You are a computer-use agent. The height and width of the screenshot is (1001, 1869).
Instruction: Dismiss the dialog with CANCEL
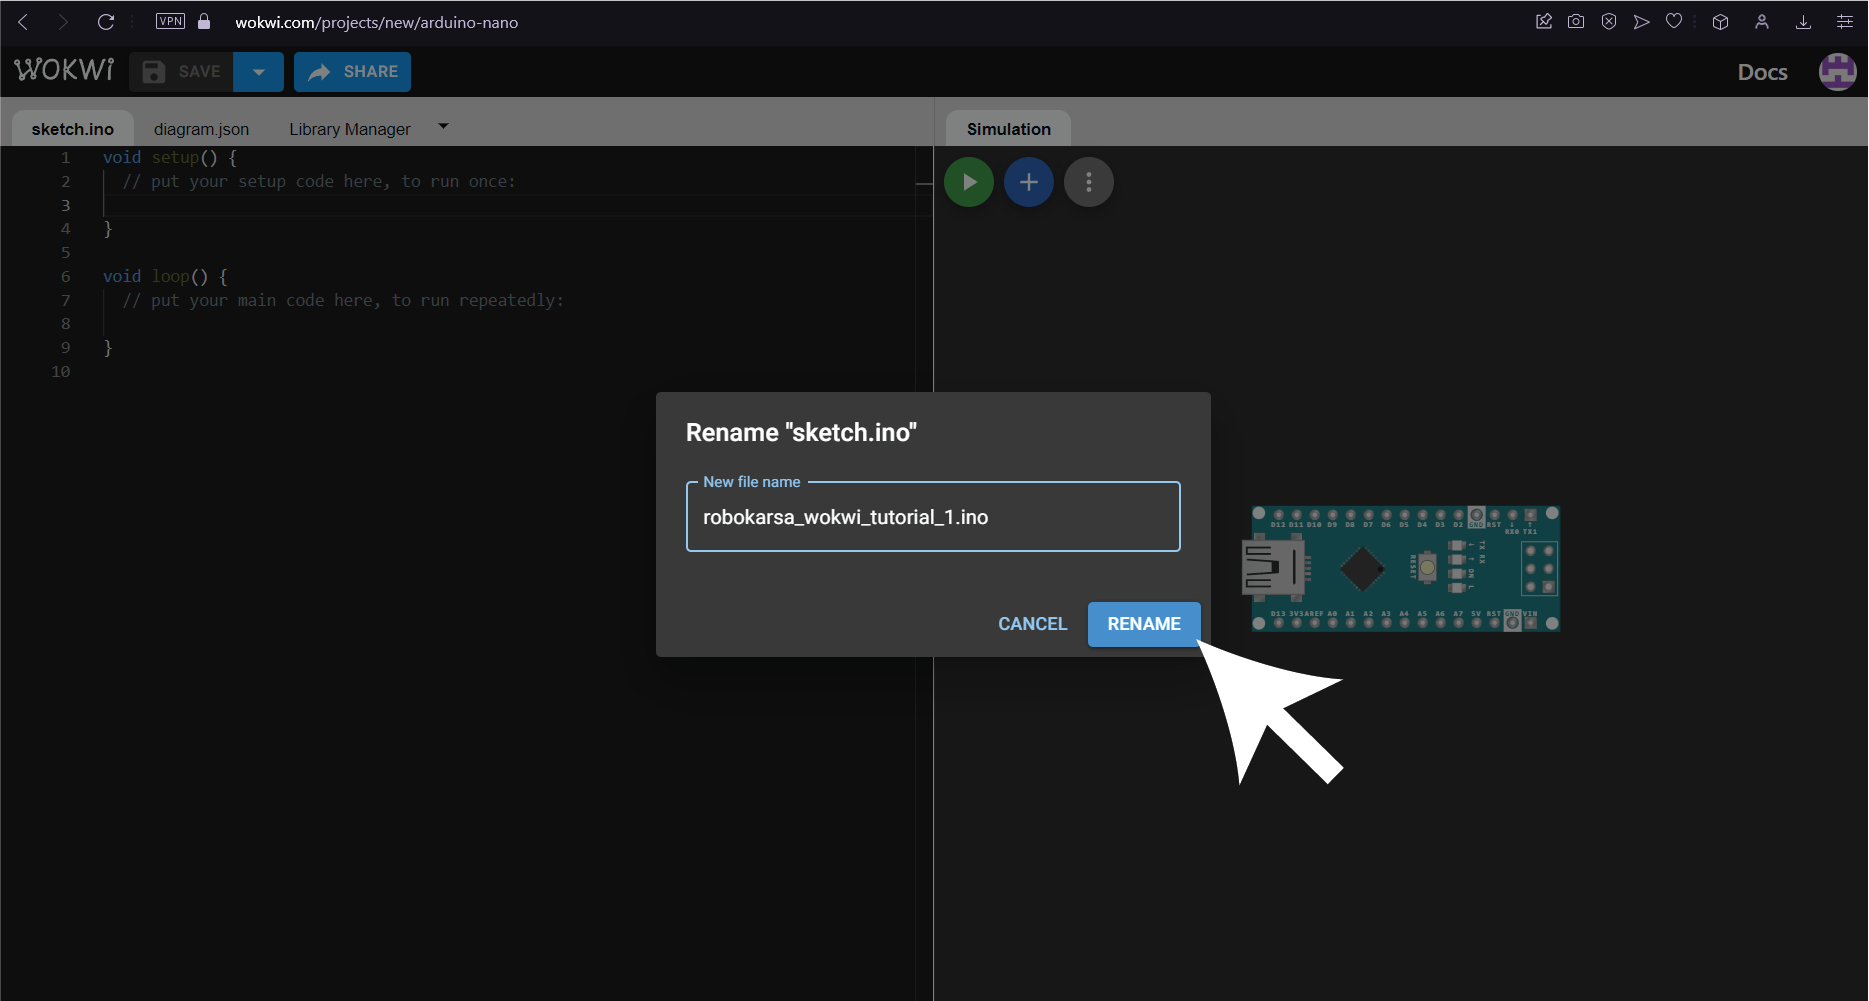(1032, 624)
